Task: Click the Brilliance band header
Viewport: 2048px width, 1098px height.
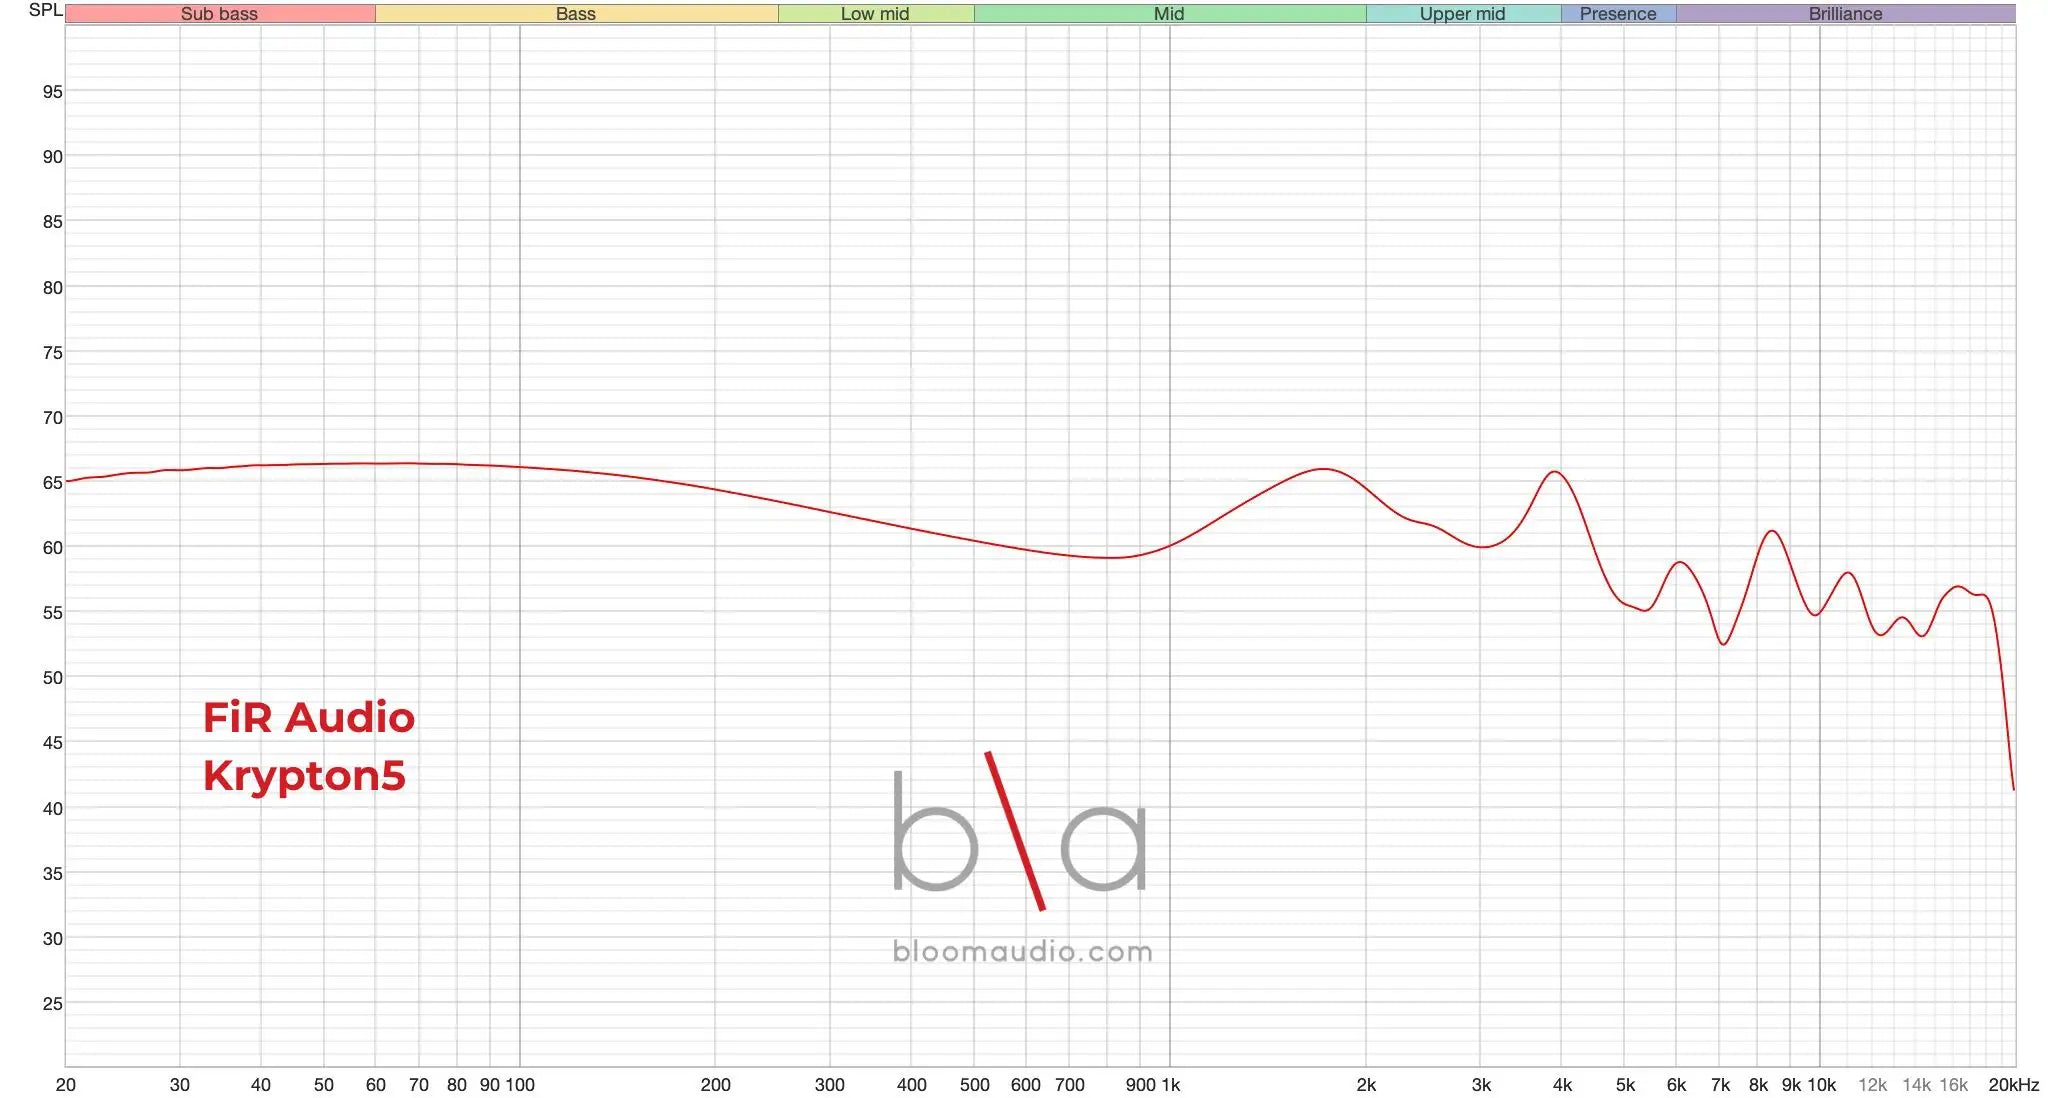Action: (1845, 14)
